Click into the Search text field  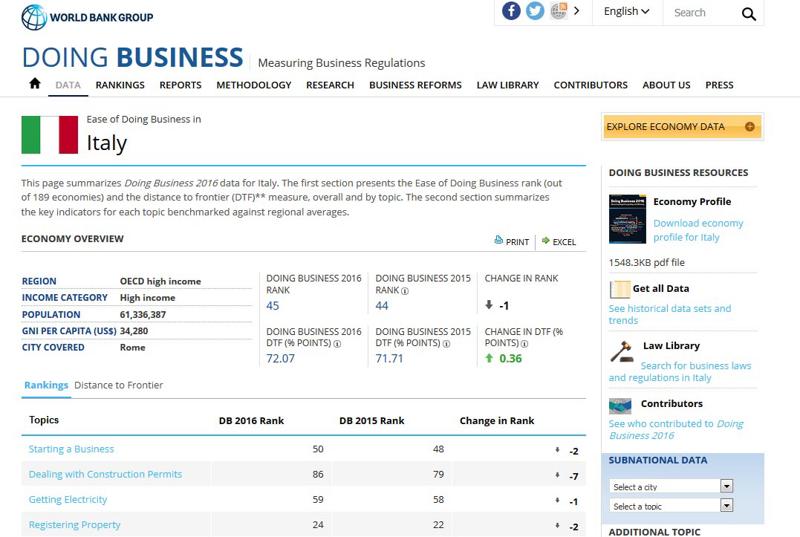pos(700,13)
